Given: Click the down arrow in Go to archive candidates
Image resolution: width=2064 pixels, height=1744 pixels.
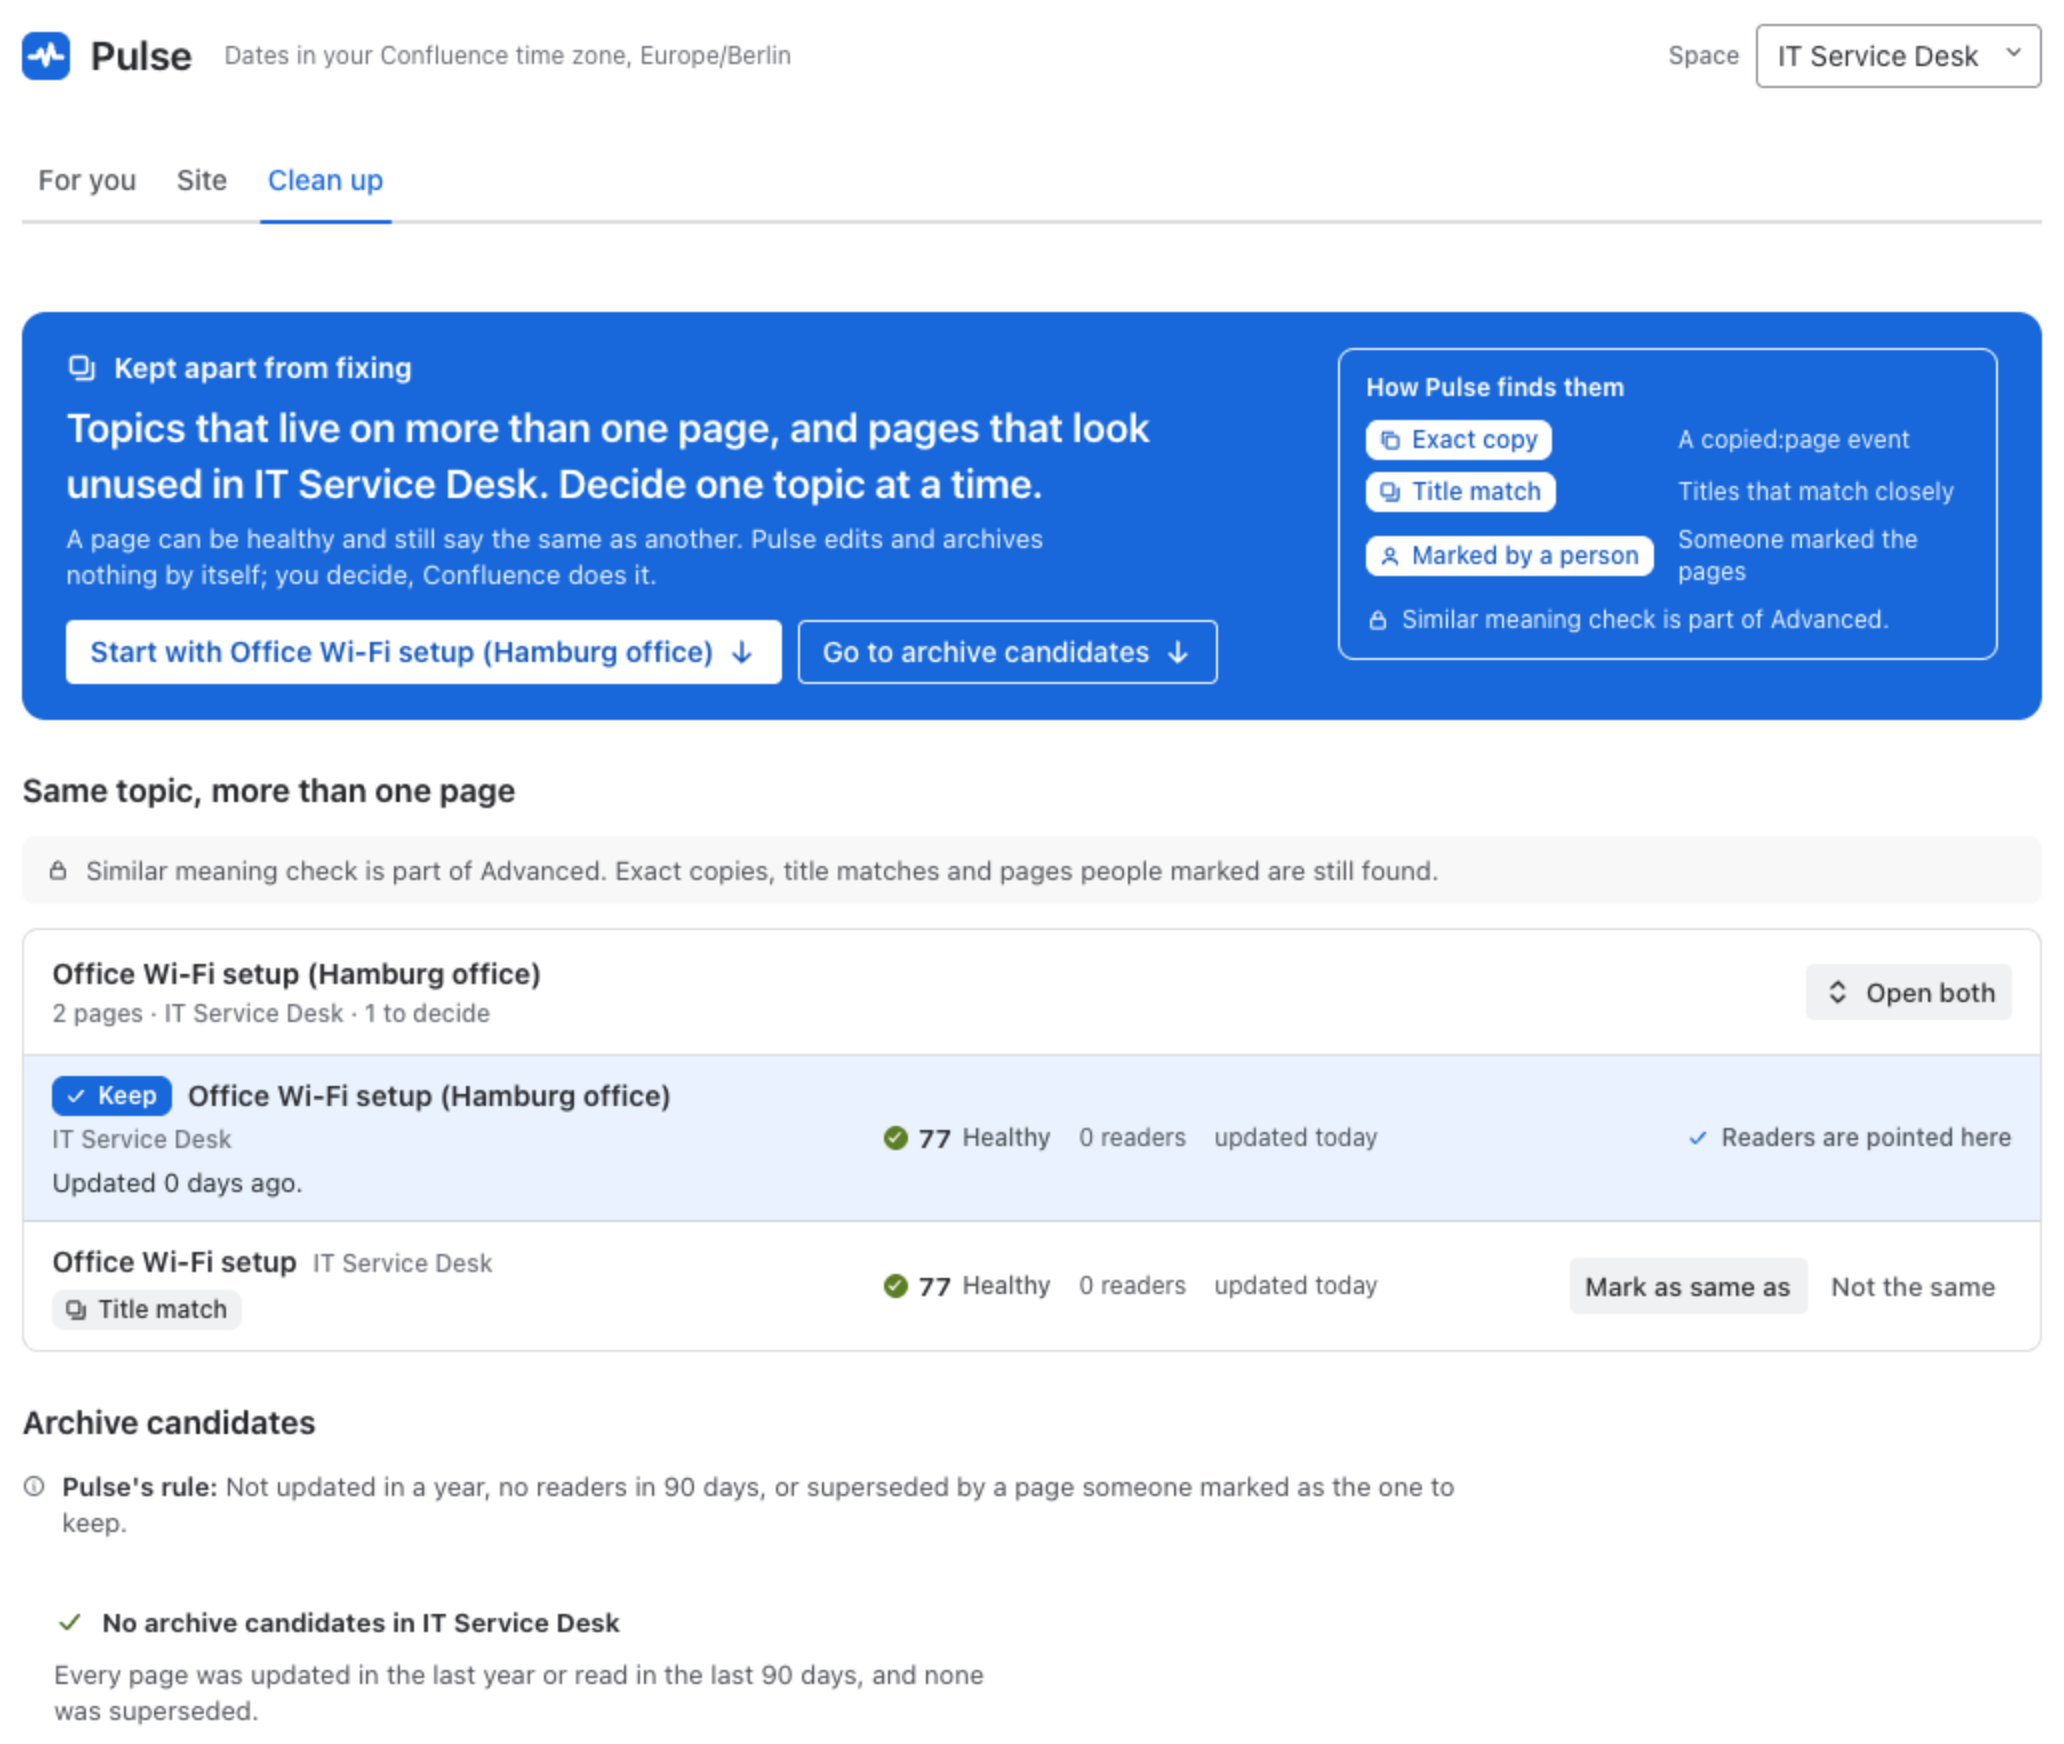Looking at the screenshot, I should coord(1178,652).
